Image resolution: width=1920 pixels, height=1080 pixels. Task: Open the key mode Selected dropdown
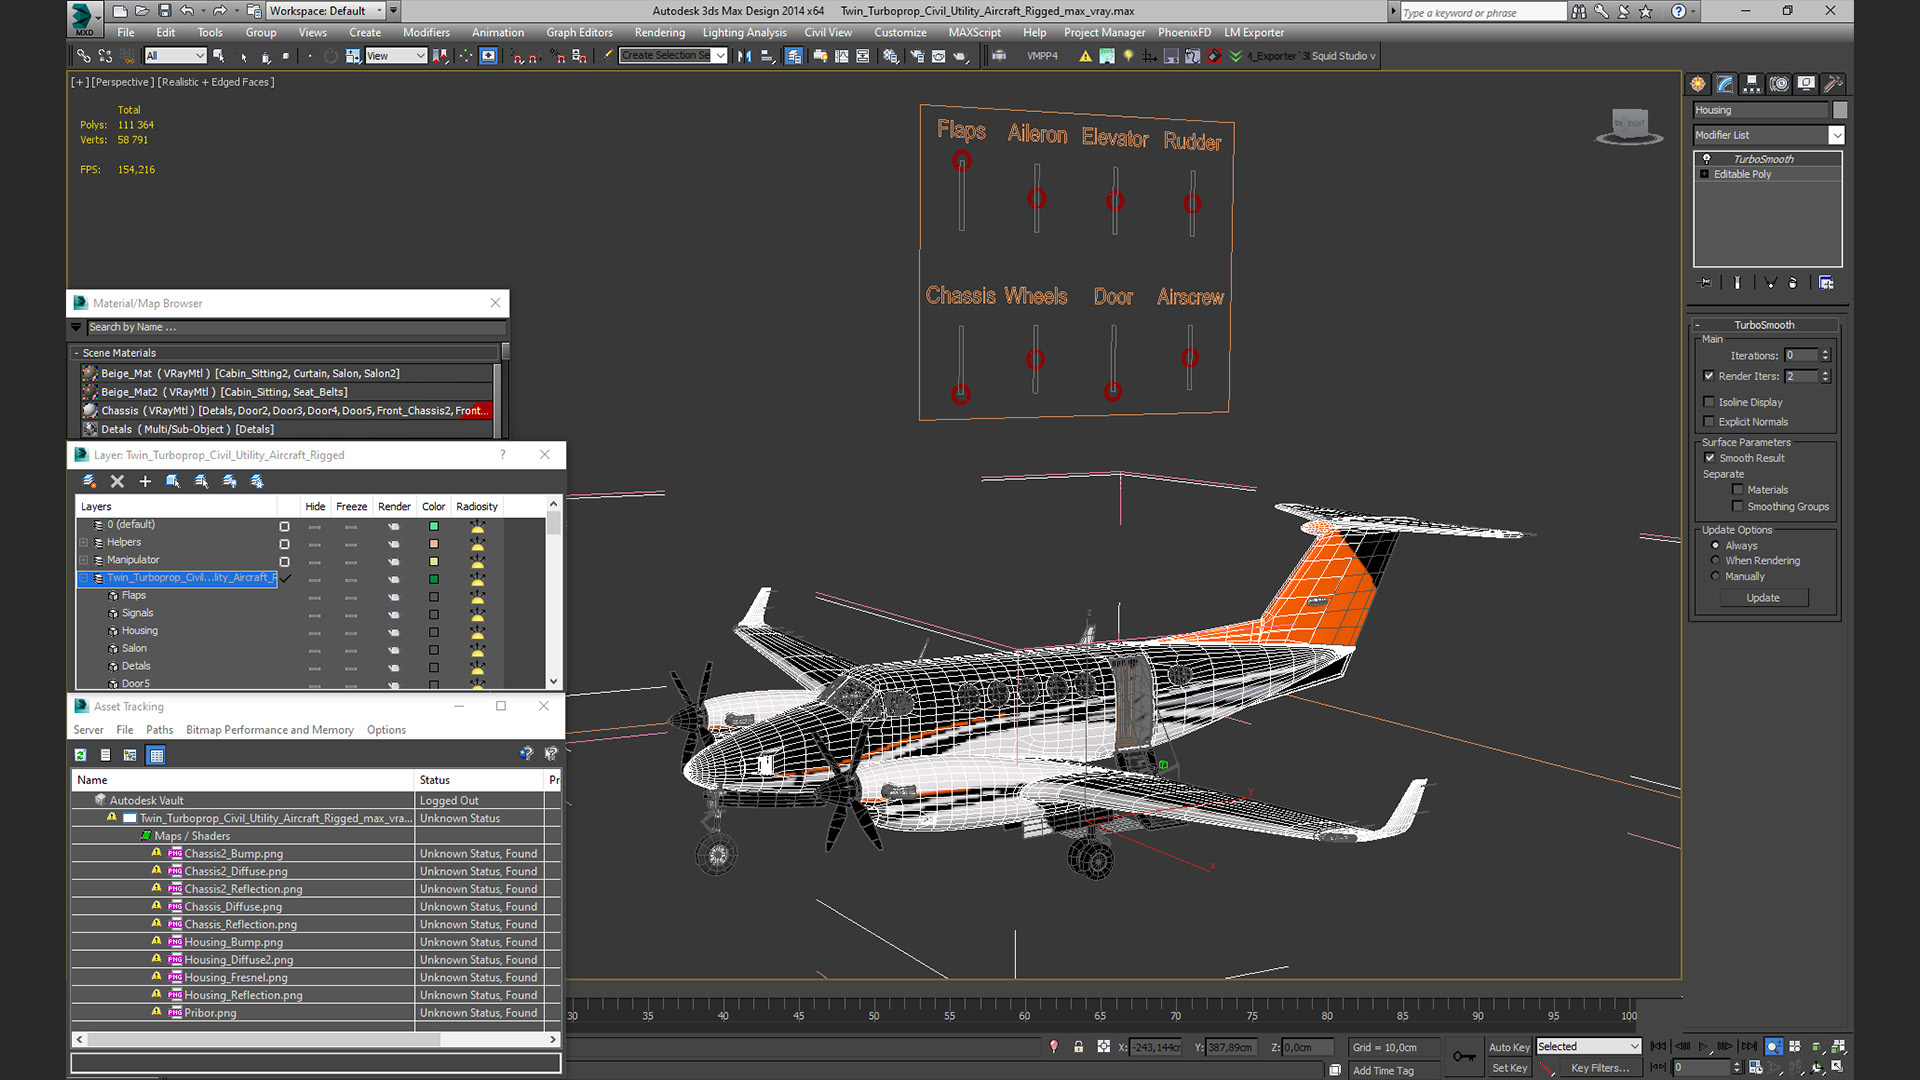coord(1589,1047)
